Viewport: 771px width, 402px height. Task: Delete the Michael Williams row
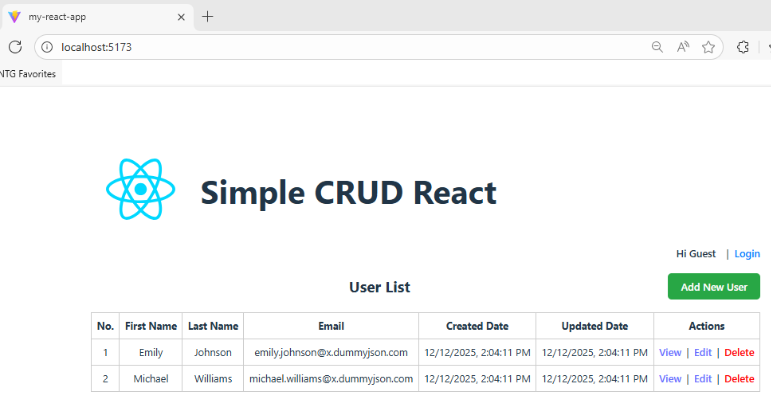[739, 379]
